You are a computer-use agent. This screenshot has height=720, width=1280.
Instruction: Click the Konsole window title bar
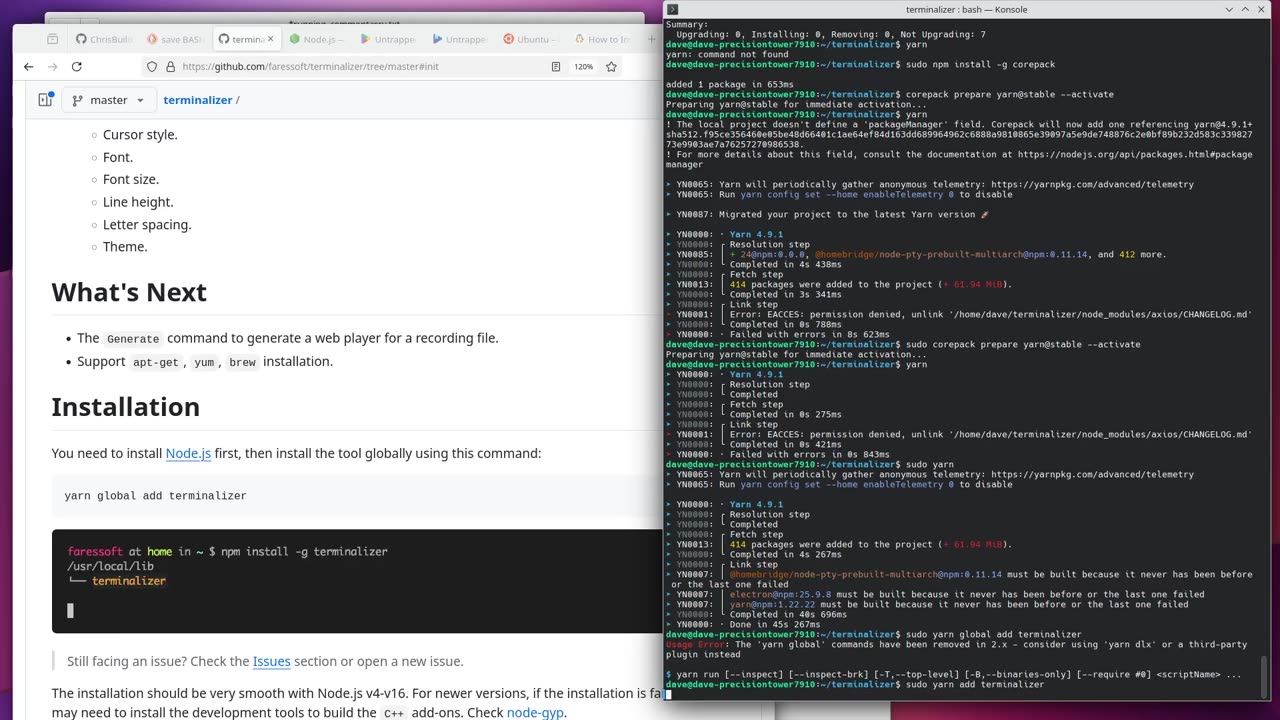[966, 9]
